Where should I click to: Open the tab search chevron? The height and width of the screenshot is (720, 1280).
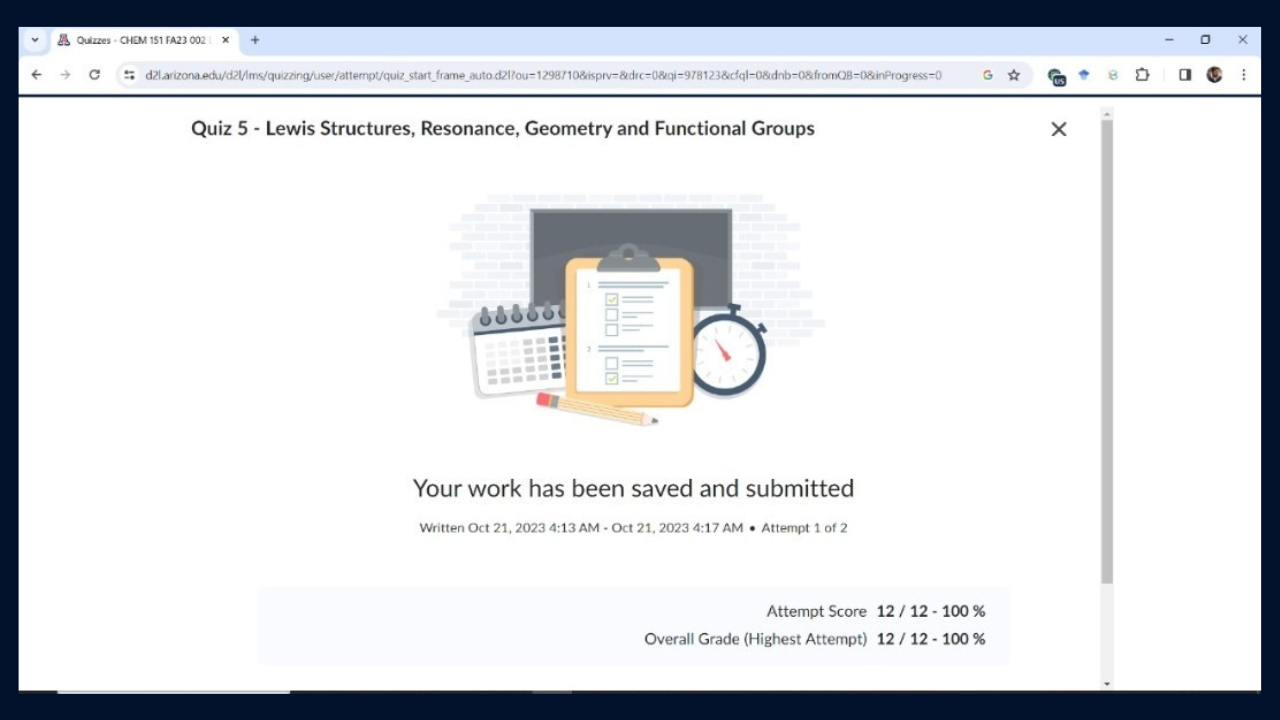tap(34, 40)
